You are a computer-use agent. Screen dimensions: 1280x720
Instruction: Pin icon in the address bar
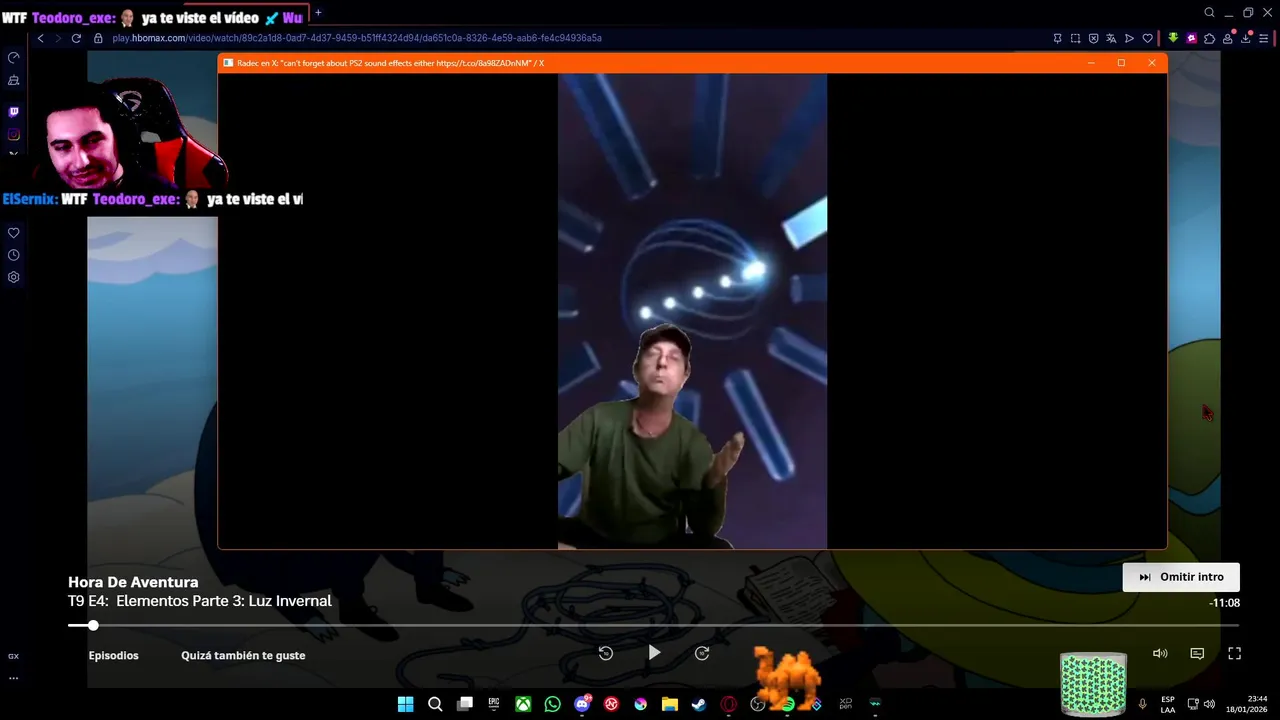click(x=1057, y=38)
